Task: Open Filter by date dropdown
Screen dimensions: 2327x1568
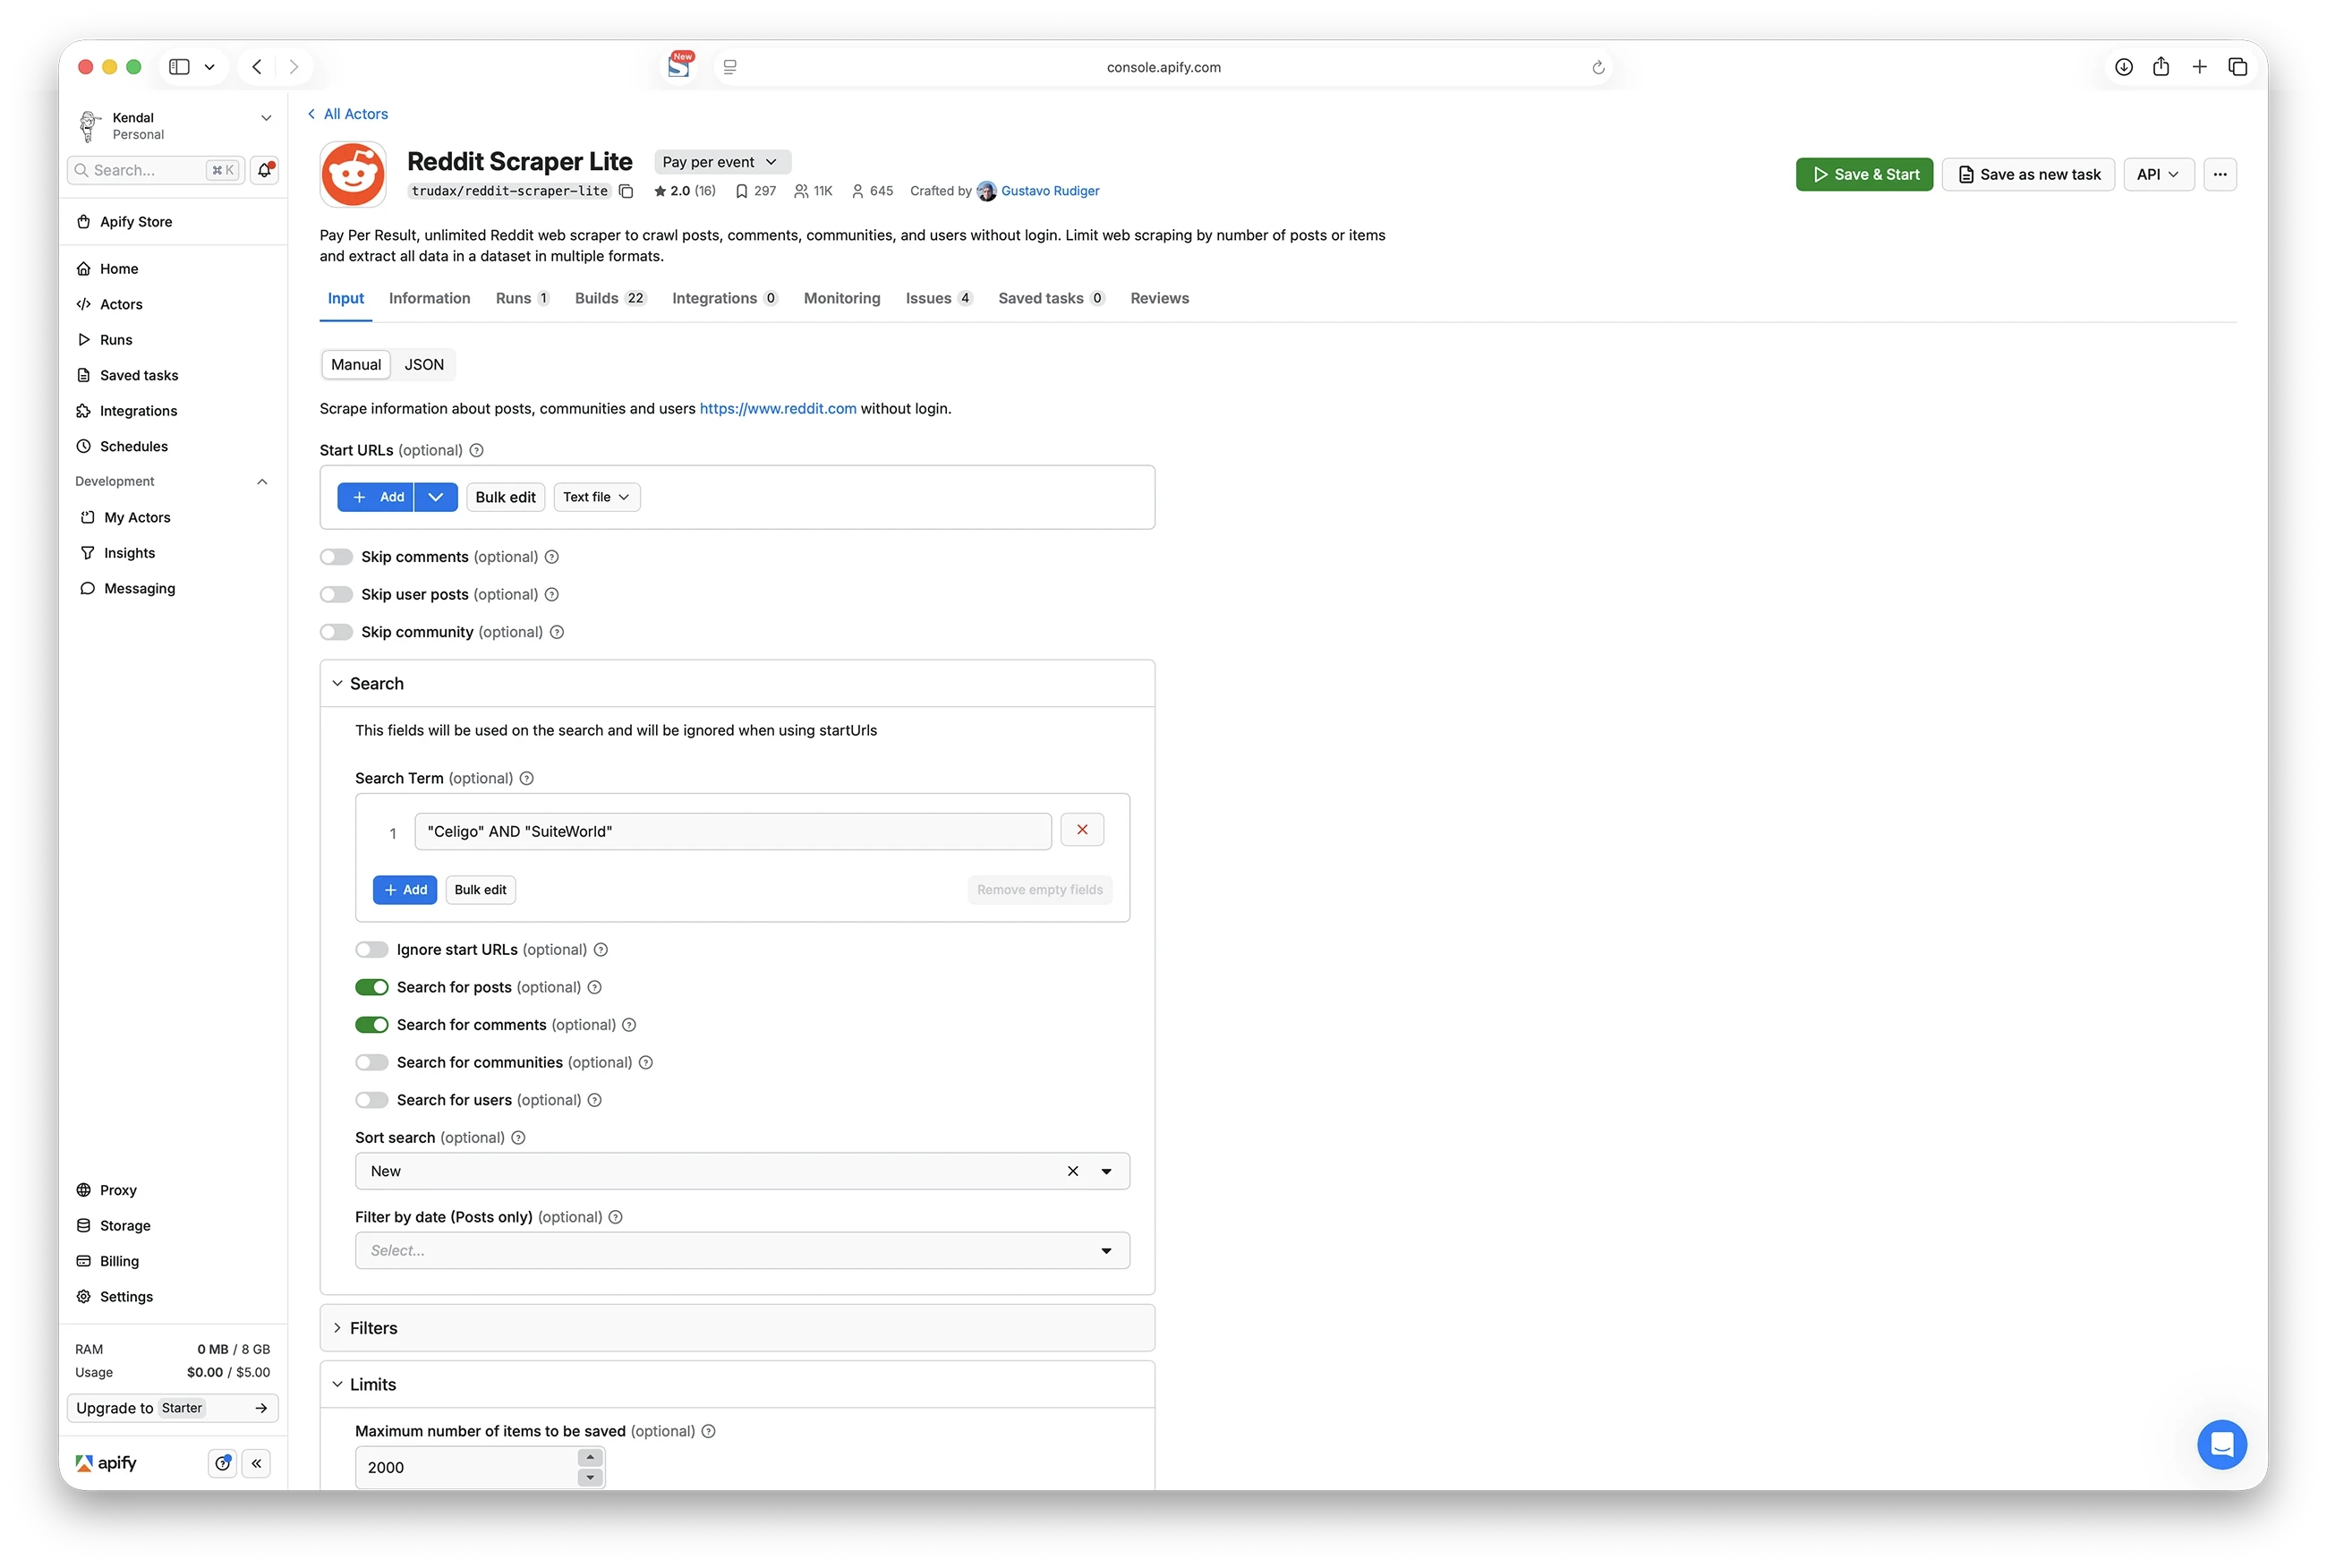Action: (x=742, y=1250)
